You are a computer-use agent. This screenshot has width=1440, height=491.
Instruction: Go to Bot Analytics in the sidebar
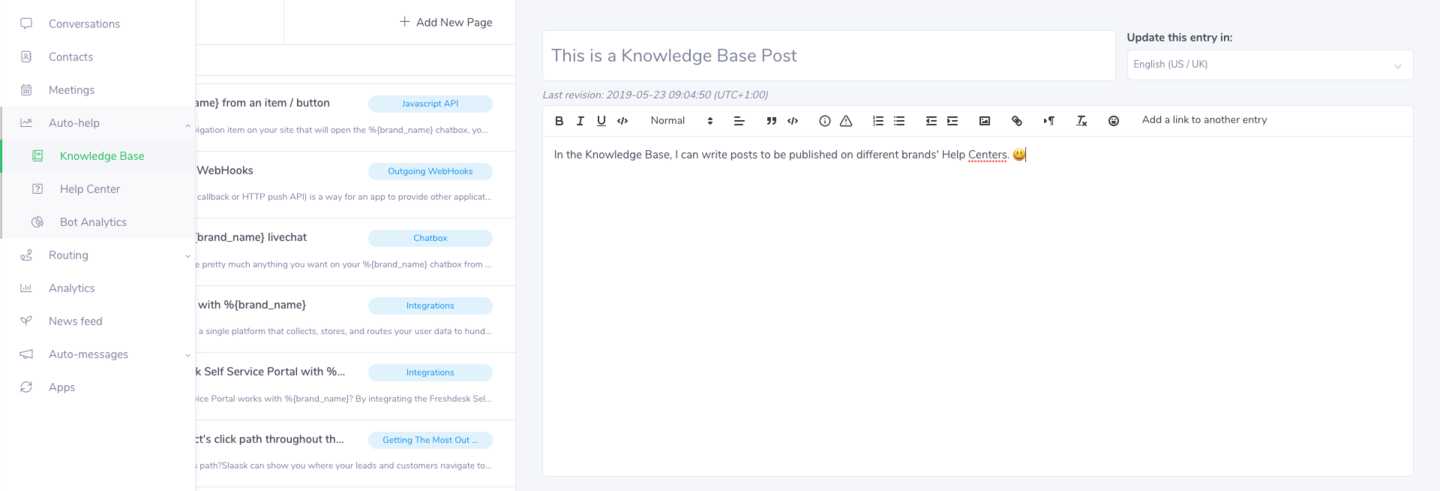(93, 222)
